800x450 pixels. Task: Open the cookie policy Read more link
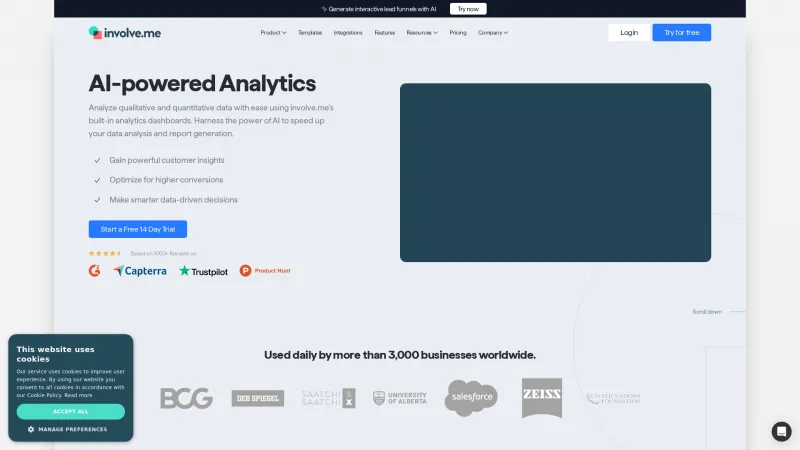point(78,395)
